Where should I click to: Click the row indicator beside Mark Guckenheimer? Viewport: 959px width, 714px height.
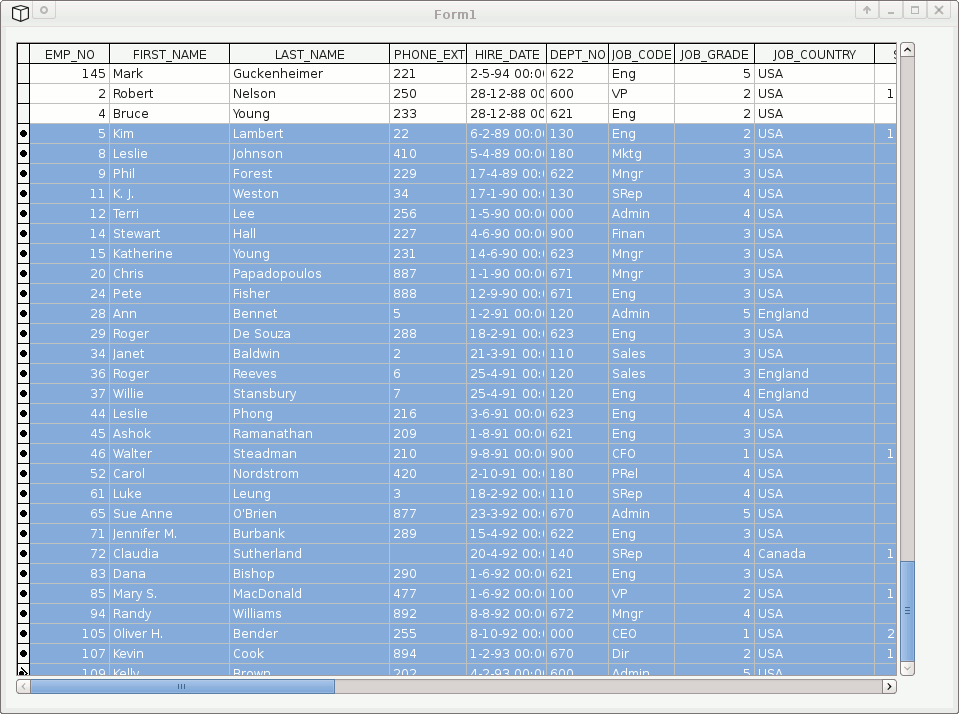(23, 73)
